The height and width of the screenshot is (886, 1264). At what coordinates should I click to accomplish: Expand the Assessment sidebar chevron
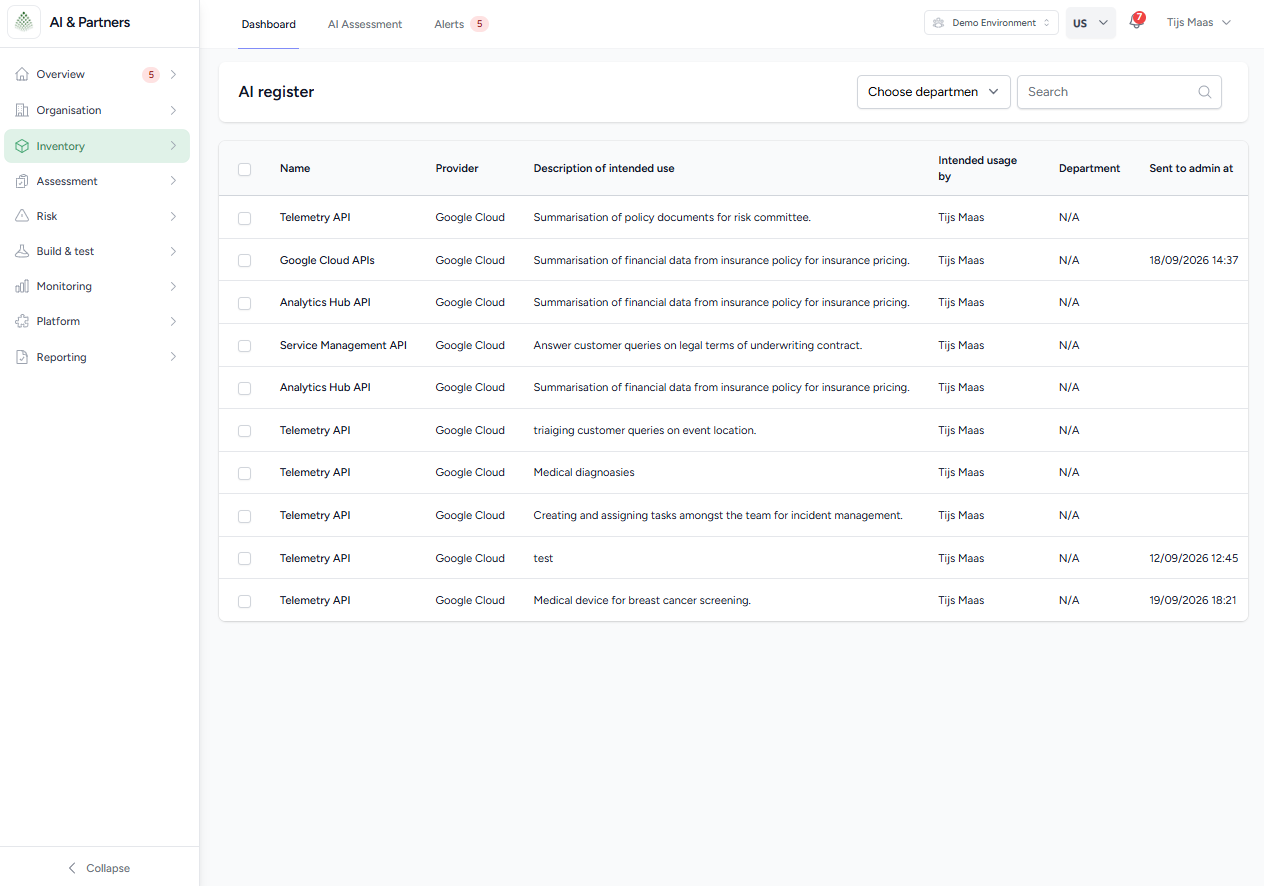(x=173, y=181)
